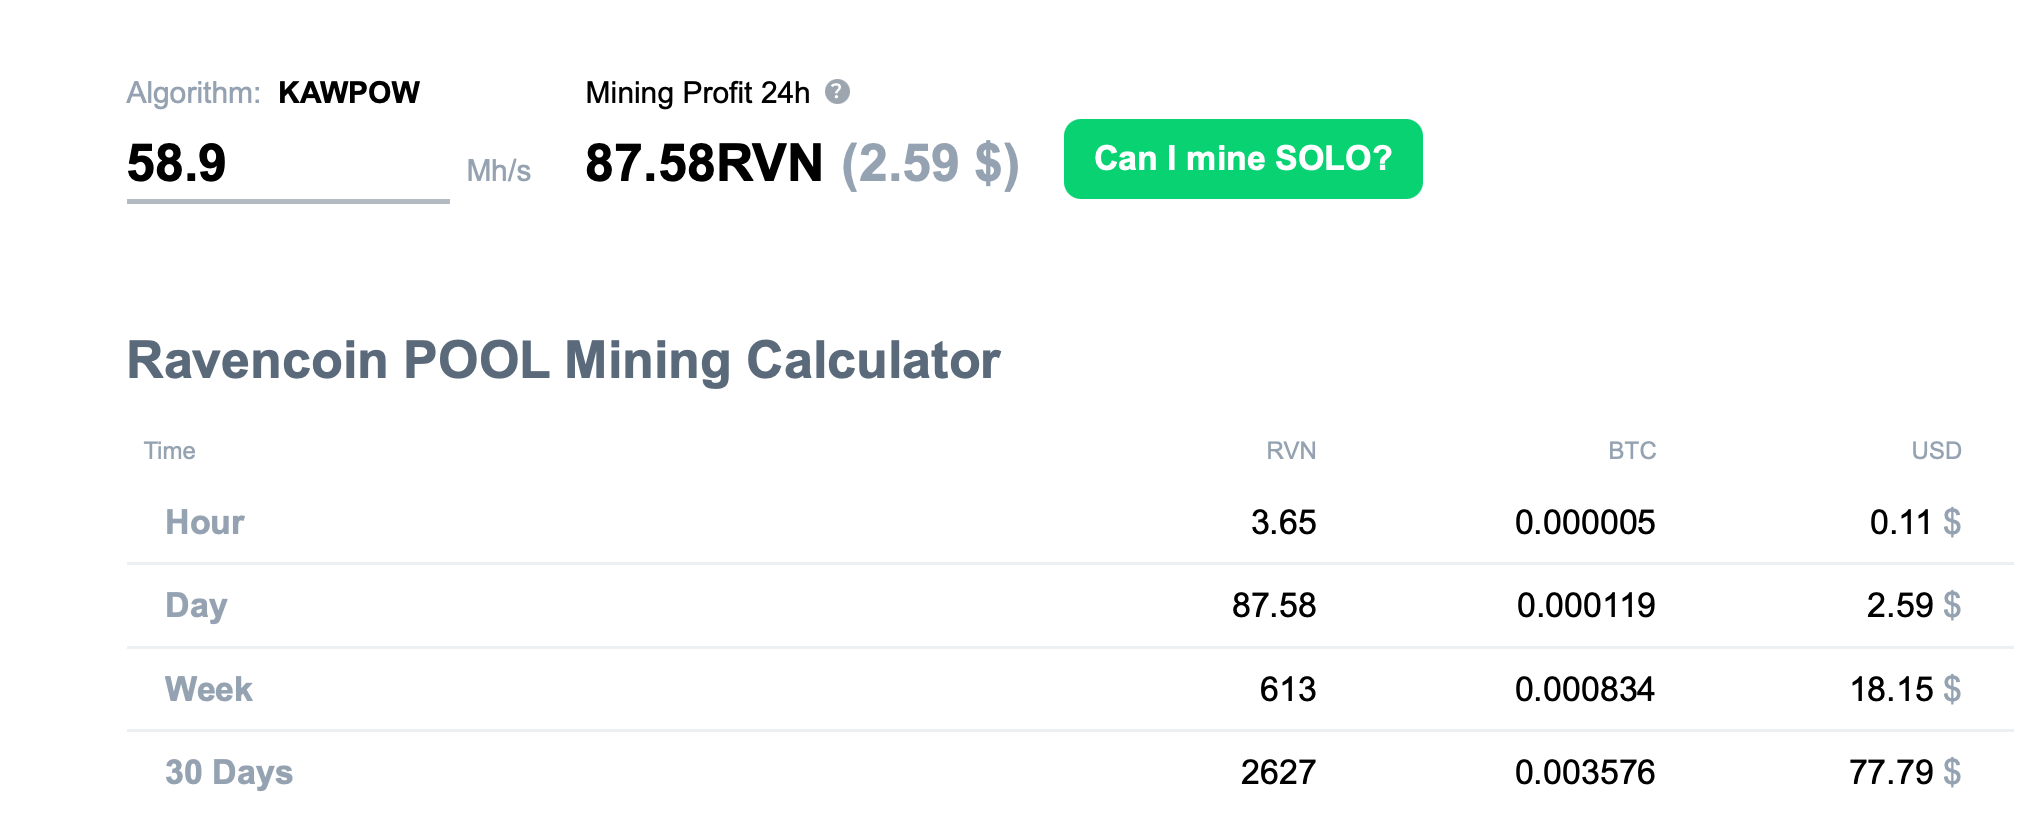The width and height of the screenshot is (2040, 838).
Task: Click the 77.79 USD value for 30 Days
Action: coord(1890,772)
